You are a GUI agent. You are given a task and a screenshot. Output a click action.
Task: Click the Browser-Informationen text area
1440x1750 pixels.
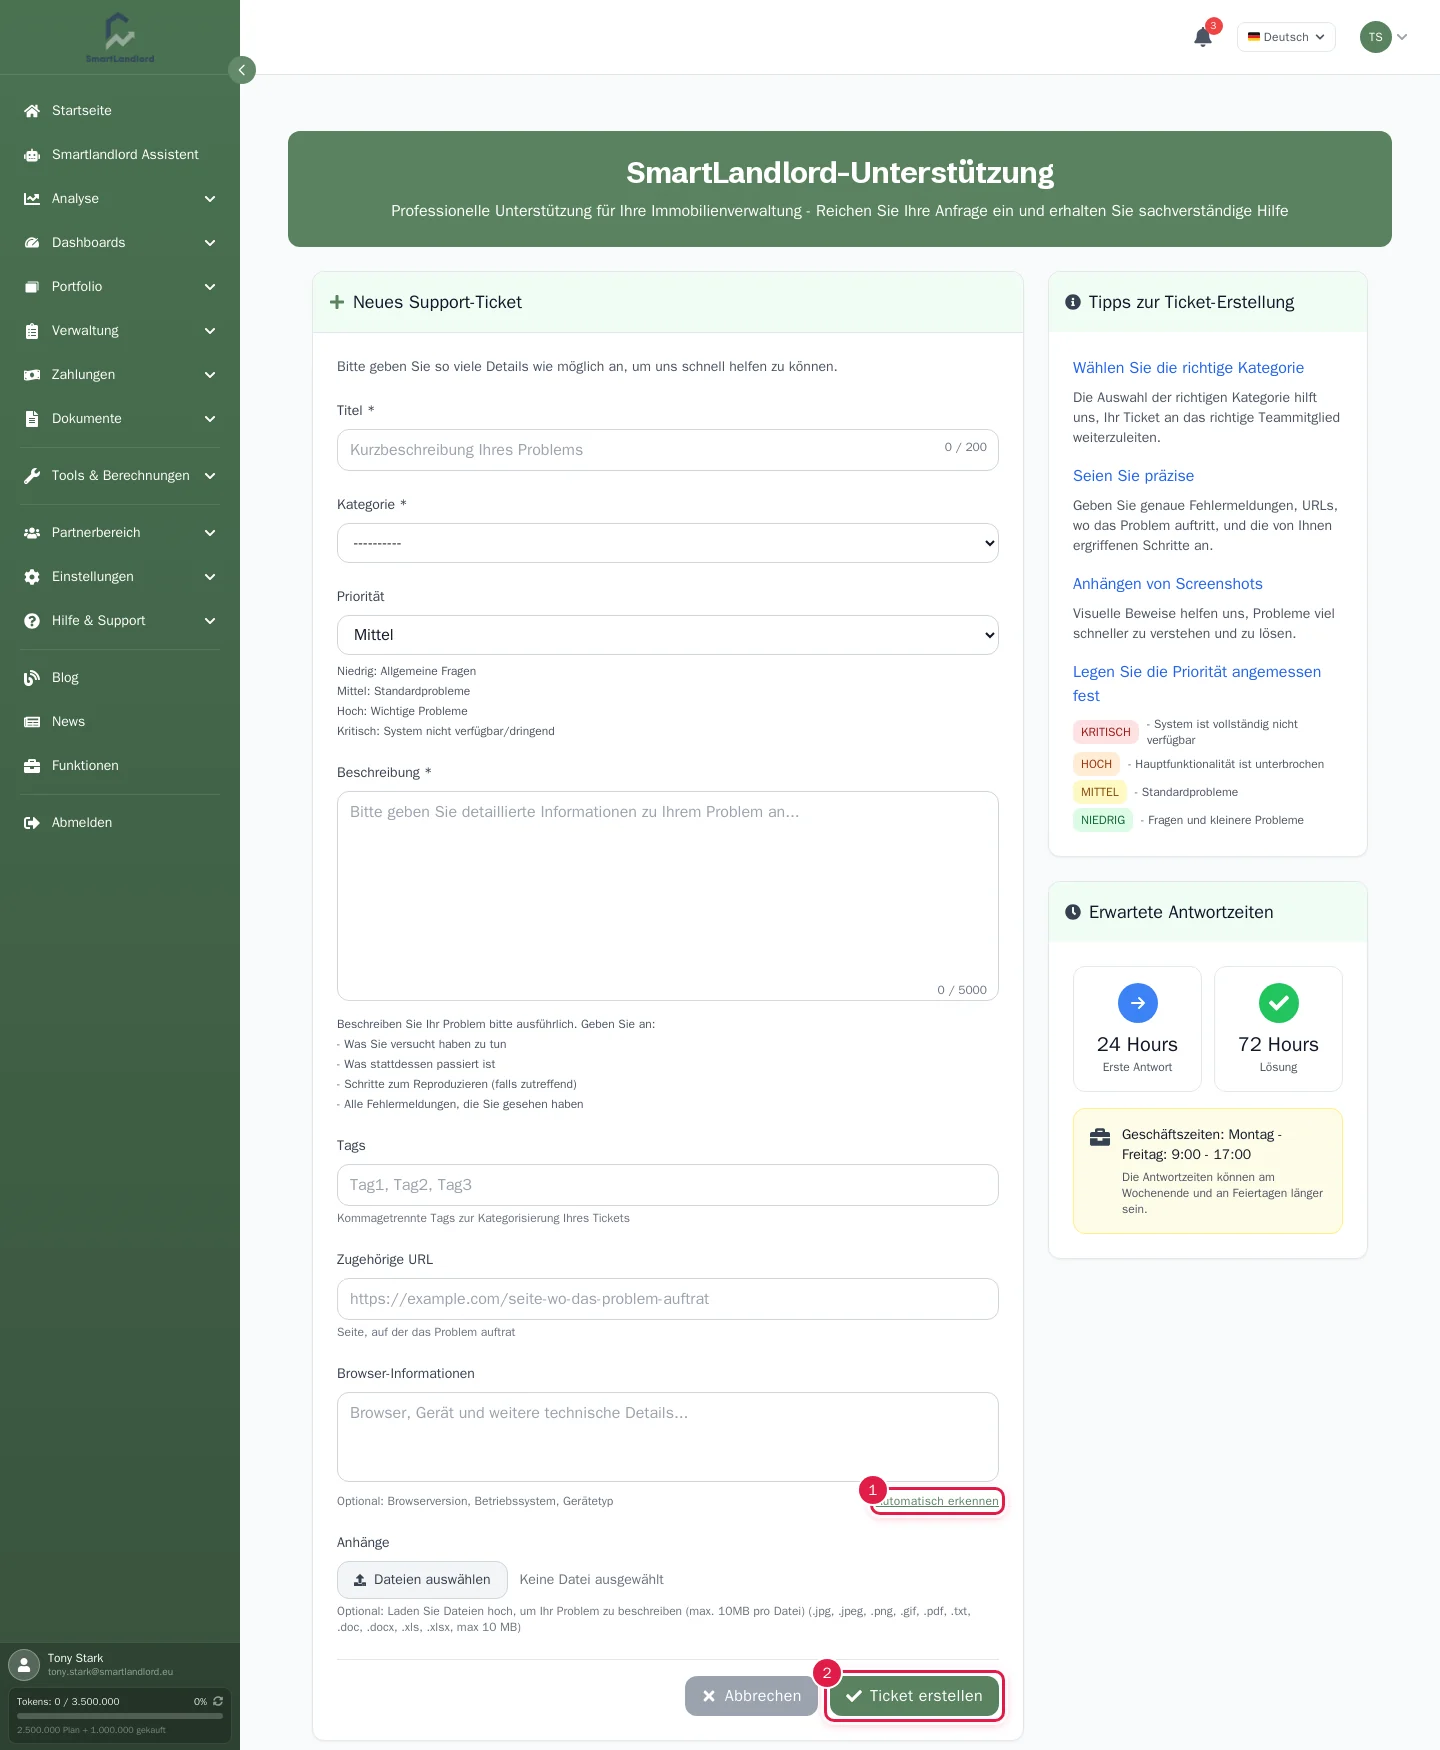coord(668,1437)
